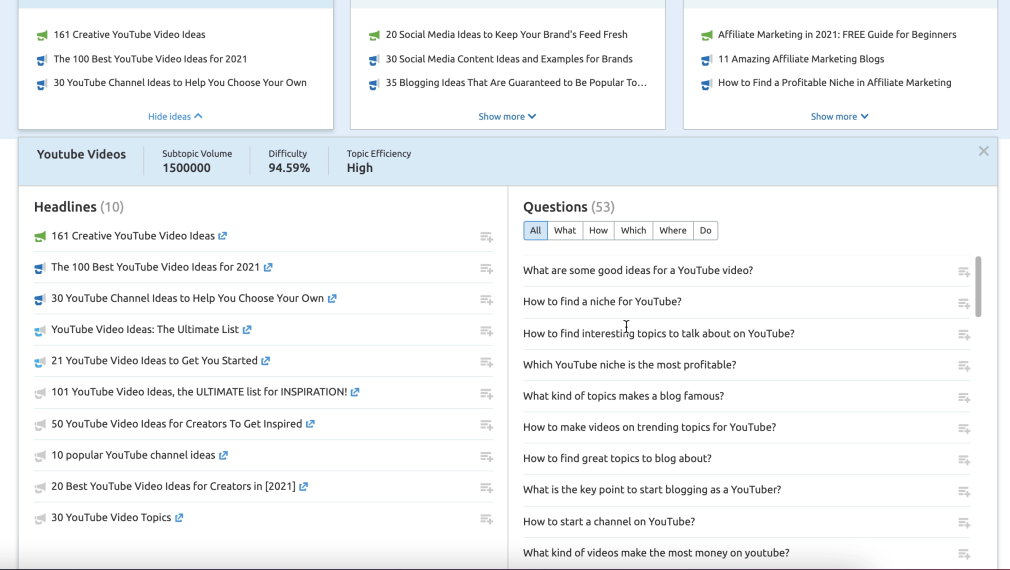The image size is (1010, 570).
Task: Add 'How to find interesting topics to talk about' to favorites
Action: click(x=964, y=335)
